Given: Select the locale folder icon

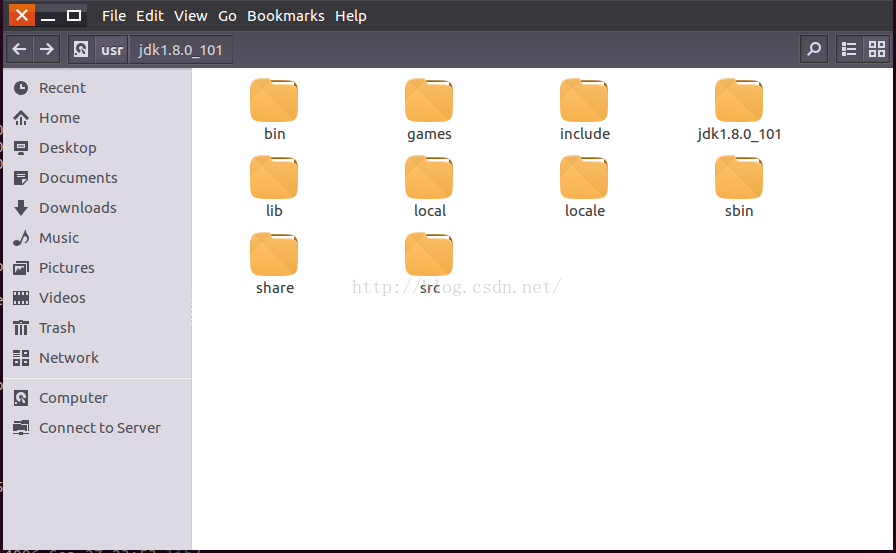Looking at the screenshot, I should click(584, 178).
